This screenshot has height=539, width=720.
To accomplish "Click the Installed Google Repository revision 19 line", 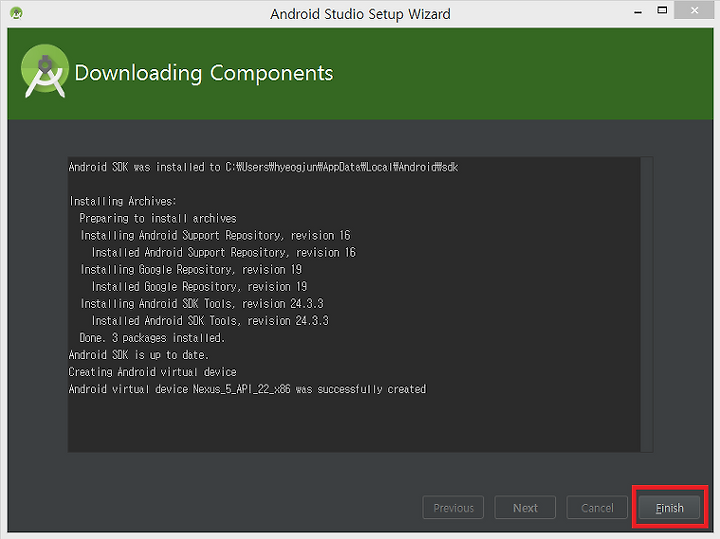I will [199, 286].
